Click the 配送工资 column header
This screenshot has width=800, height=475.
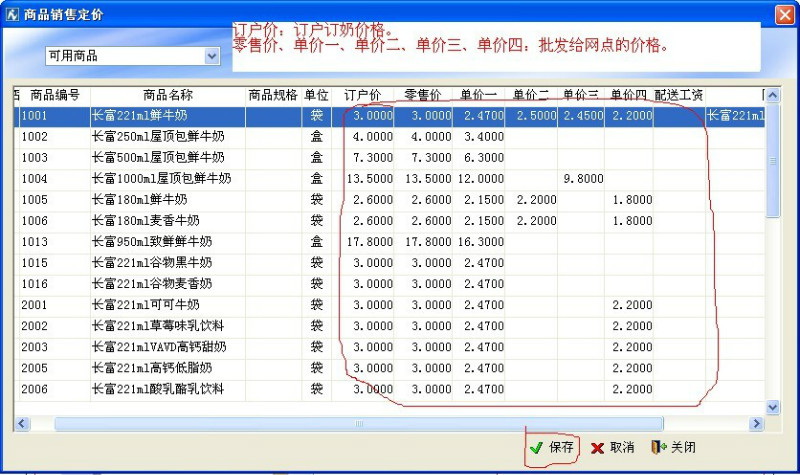tap(679, 95)
